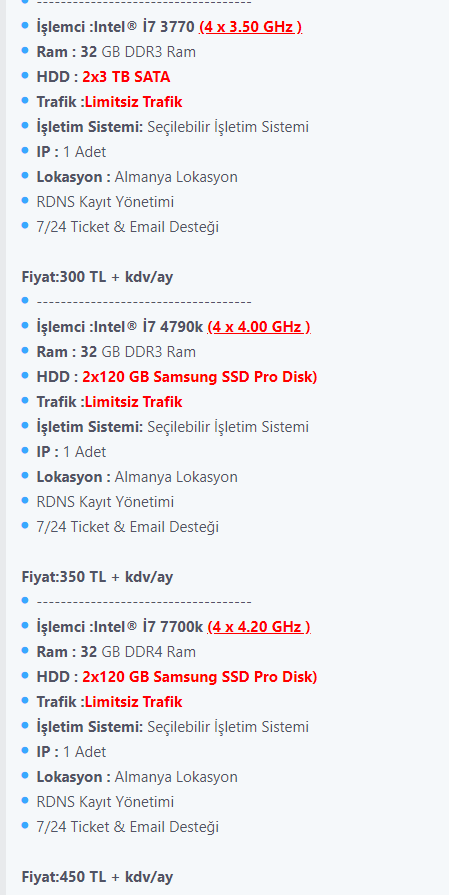Click the underlined (4 x 3.50 GHz) text
The image size is (449, 895).
(x=250, y=27)
